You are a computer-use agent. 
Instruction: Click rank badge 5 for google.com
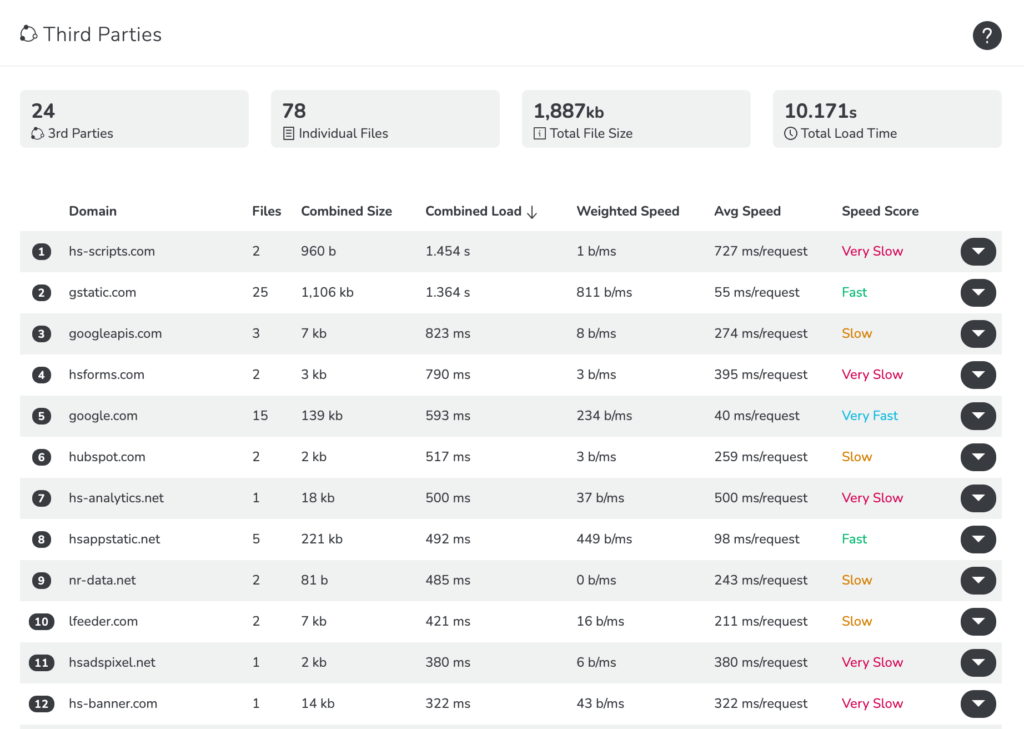[41, 416]
